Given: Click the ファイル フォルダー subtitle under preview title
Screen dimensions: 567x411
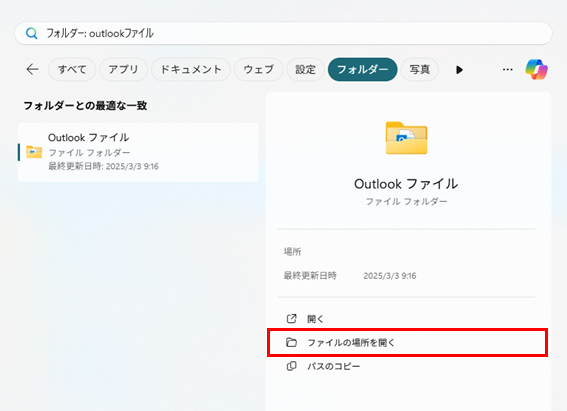Looking at the screenshot, I should click(406, 201).
